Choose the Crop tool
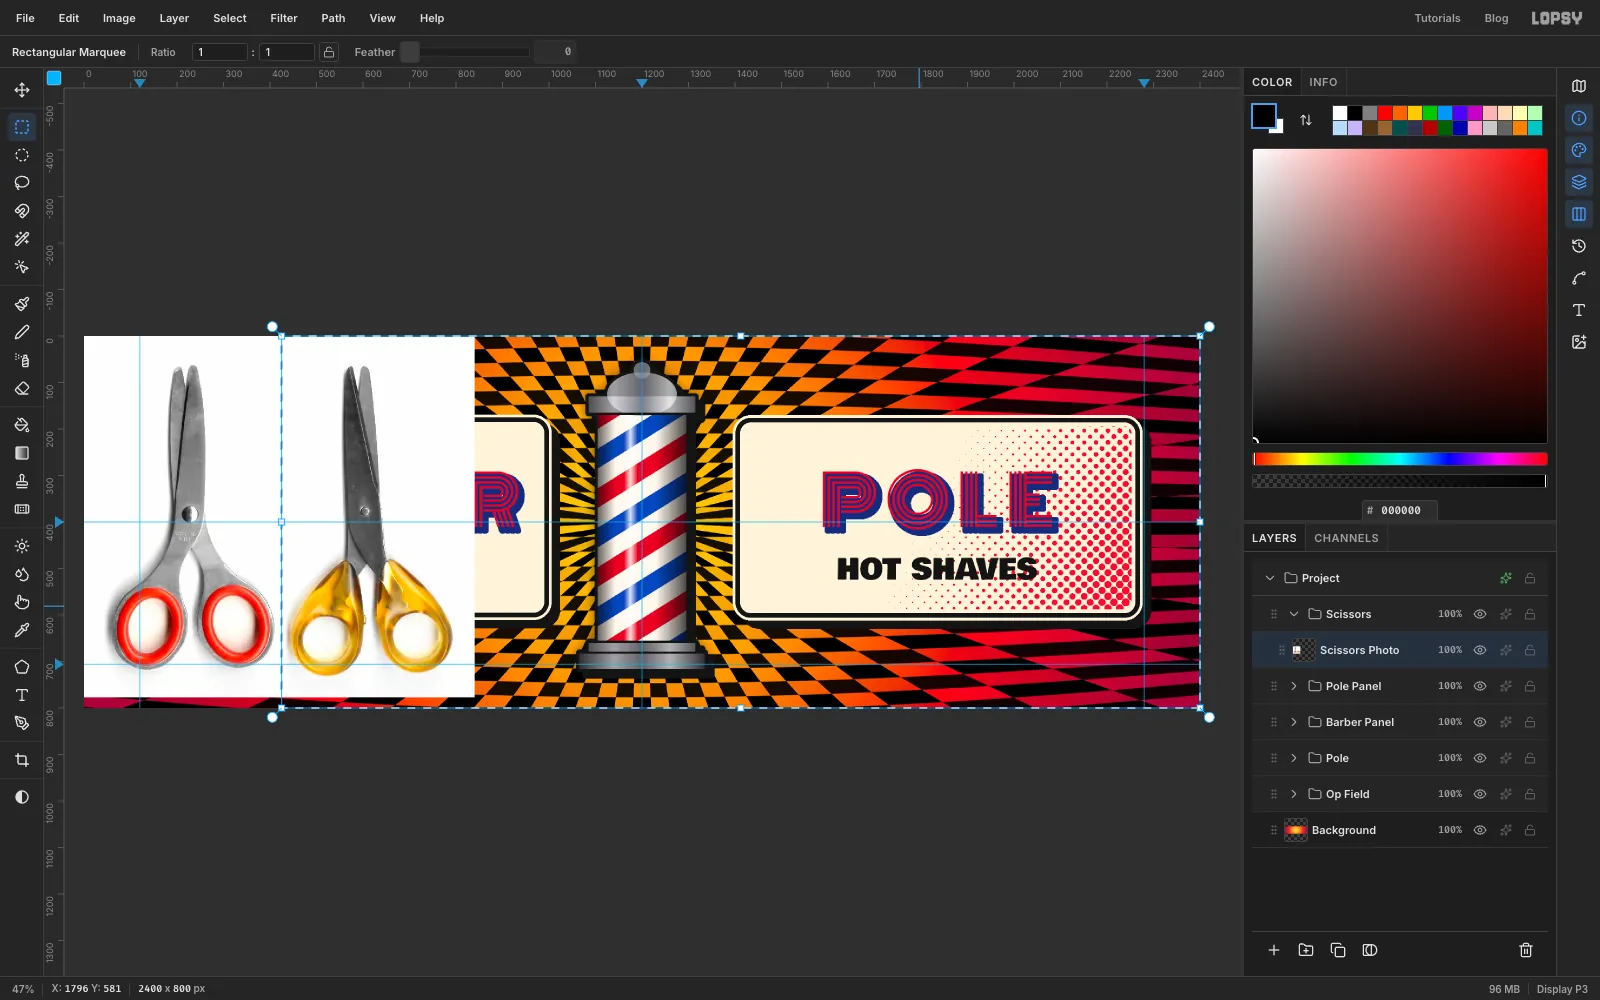 (x=22, y=760)
